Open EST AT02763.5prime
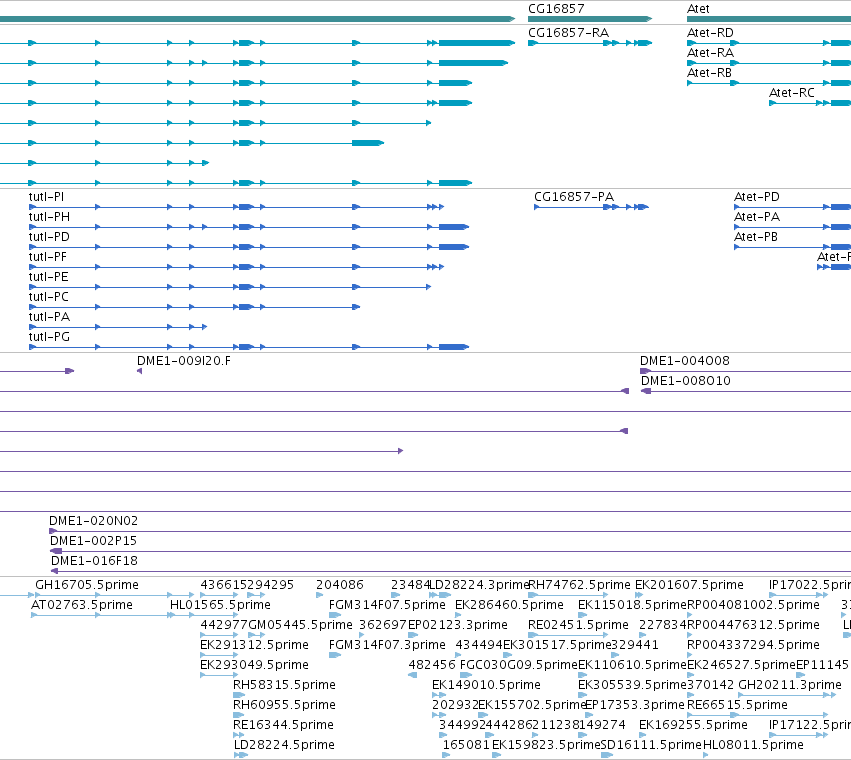 click(82, 605)
